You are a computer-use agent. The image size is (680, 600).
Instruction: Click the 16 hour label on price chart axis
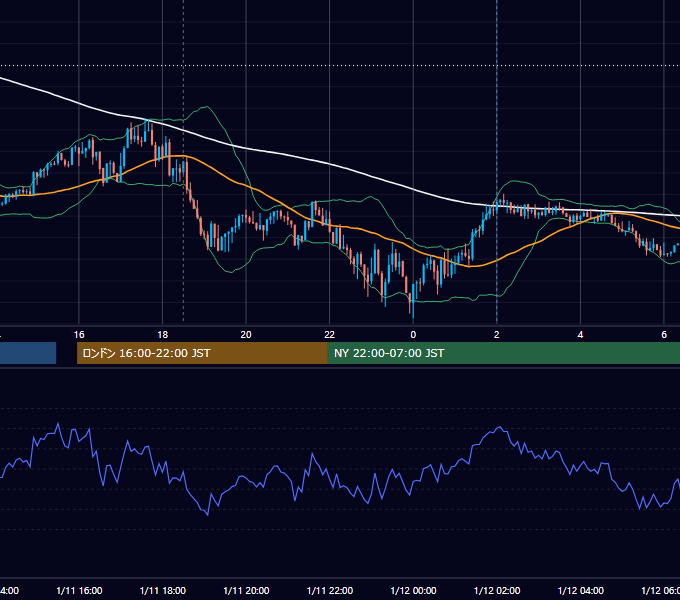tap(79, 335)
